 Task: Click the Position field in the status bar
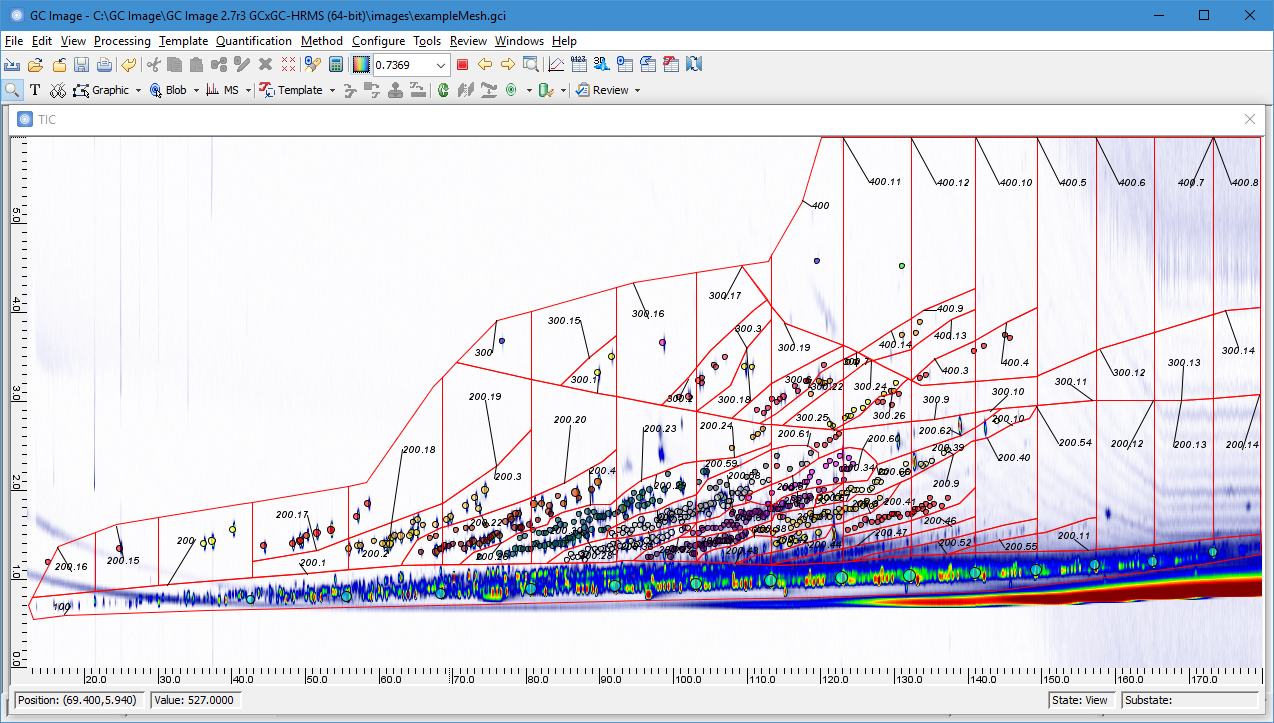coord(79,700)
